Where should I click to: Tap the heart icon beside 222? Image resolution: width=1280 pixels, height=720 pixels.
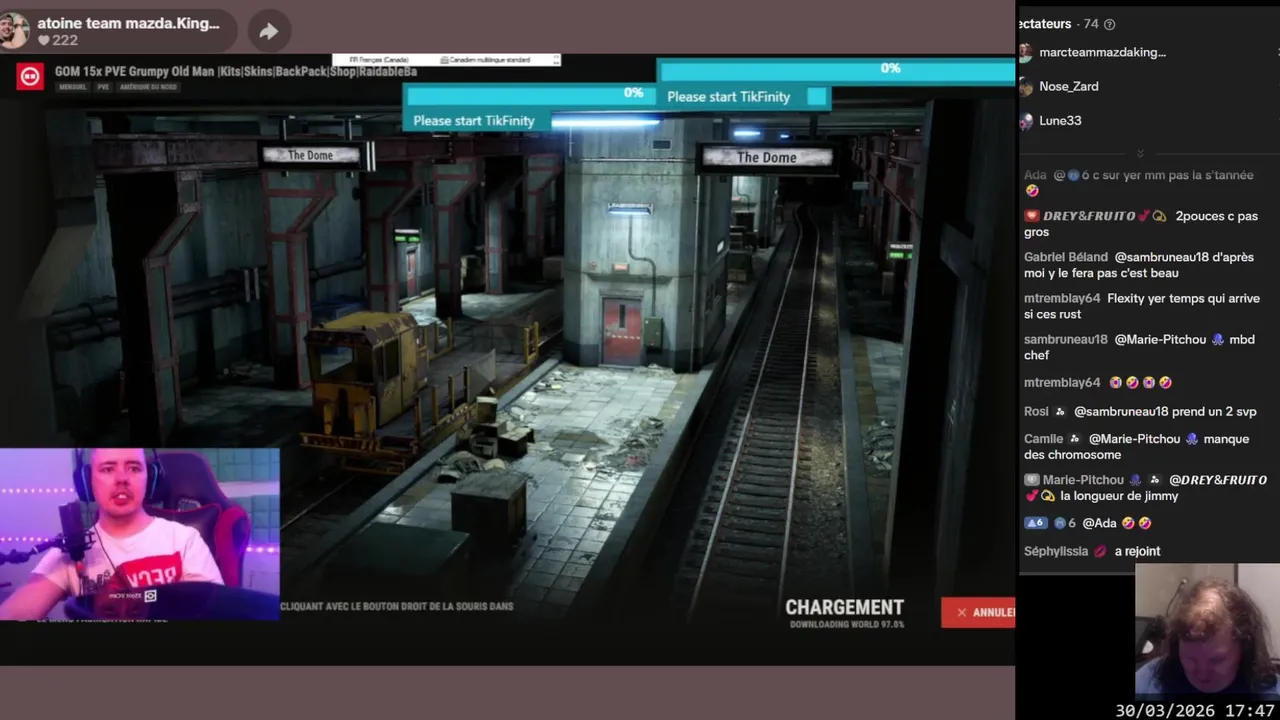[44, 40]
